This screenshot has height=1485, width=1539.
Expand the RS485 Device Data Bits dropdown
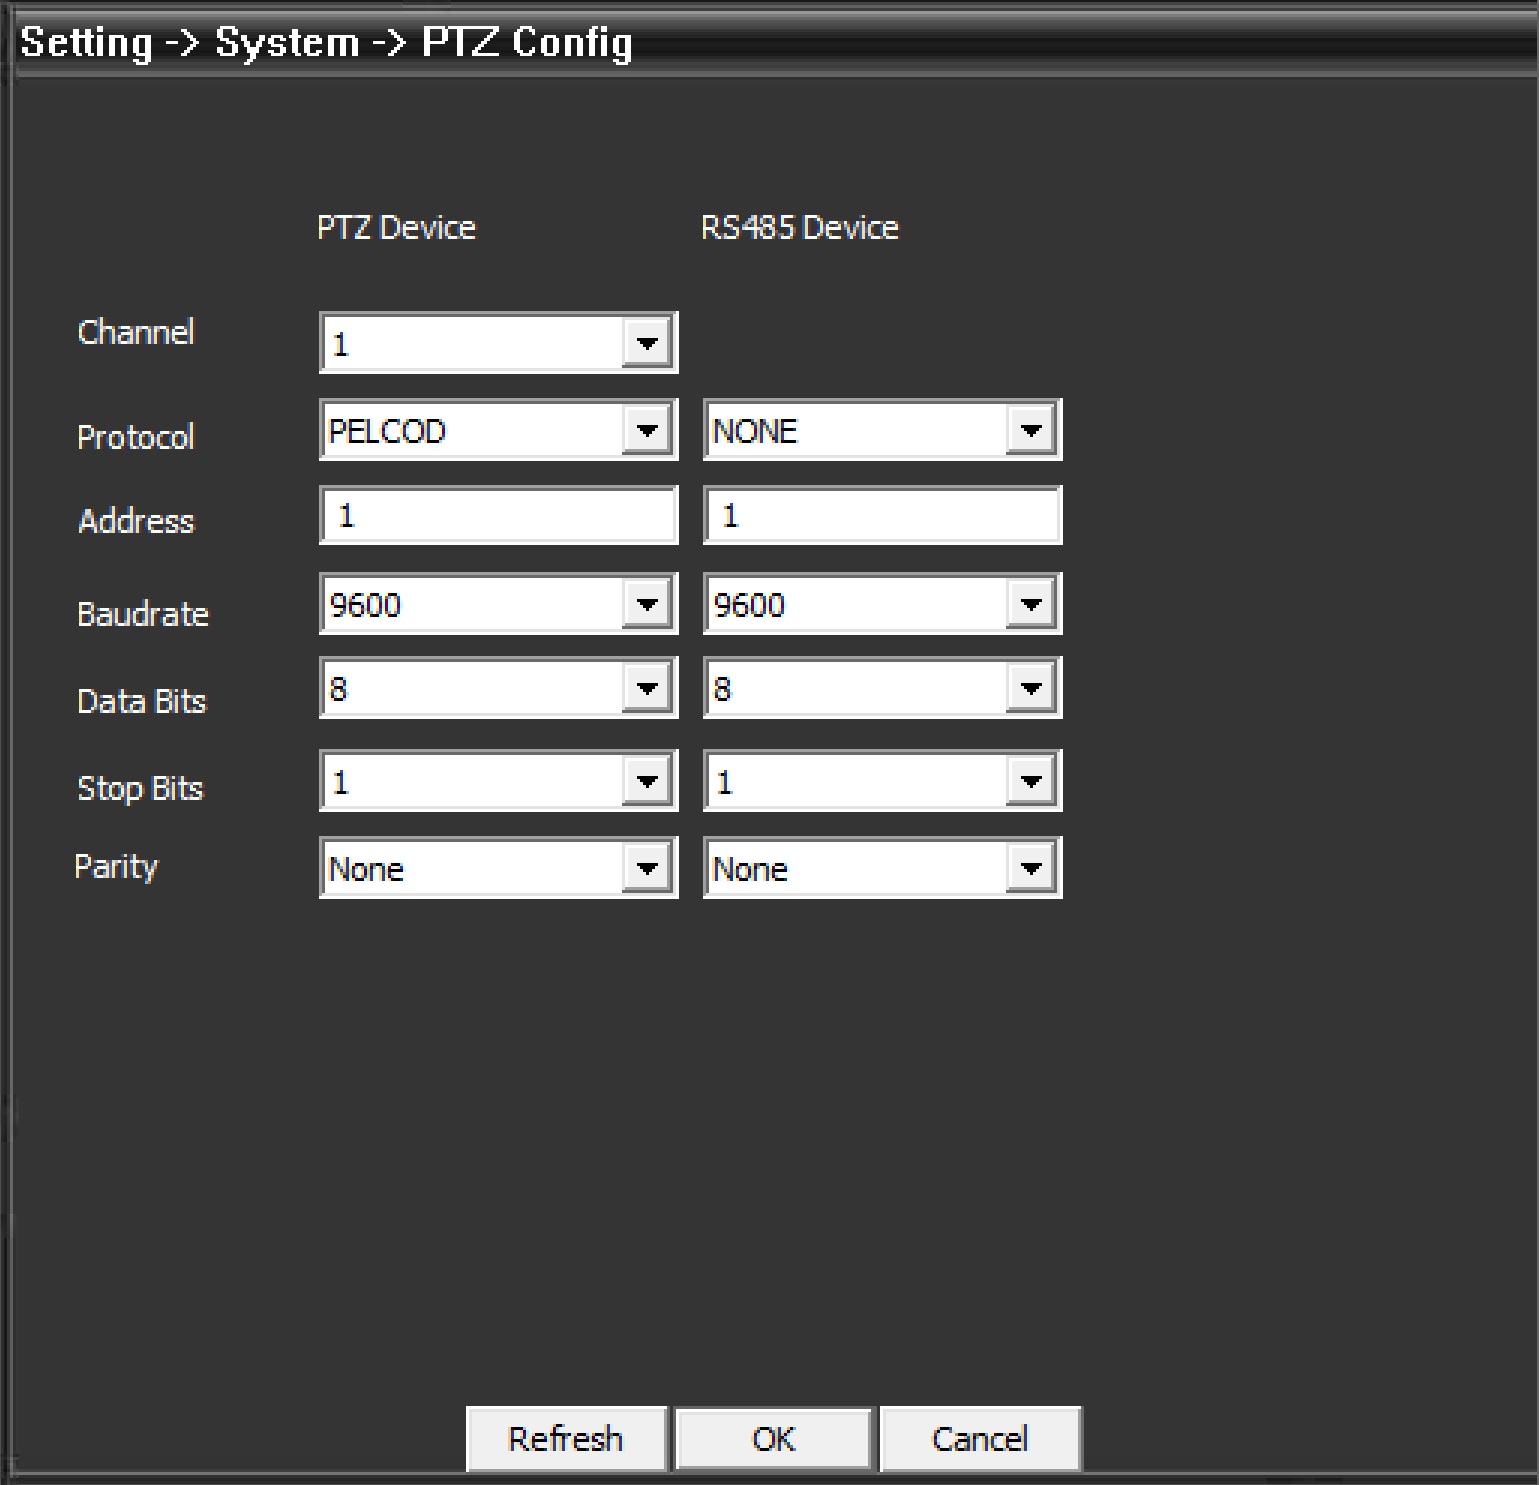pyautogui.click(x=1030, y=688)
